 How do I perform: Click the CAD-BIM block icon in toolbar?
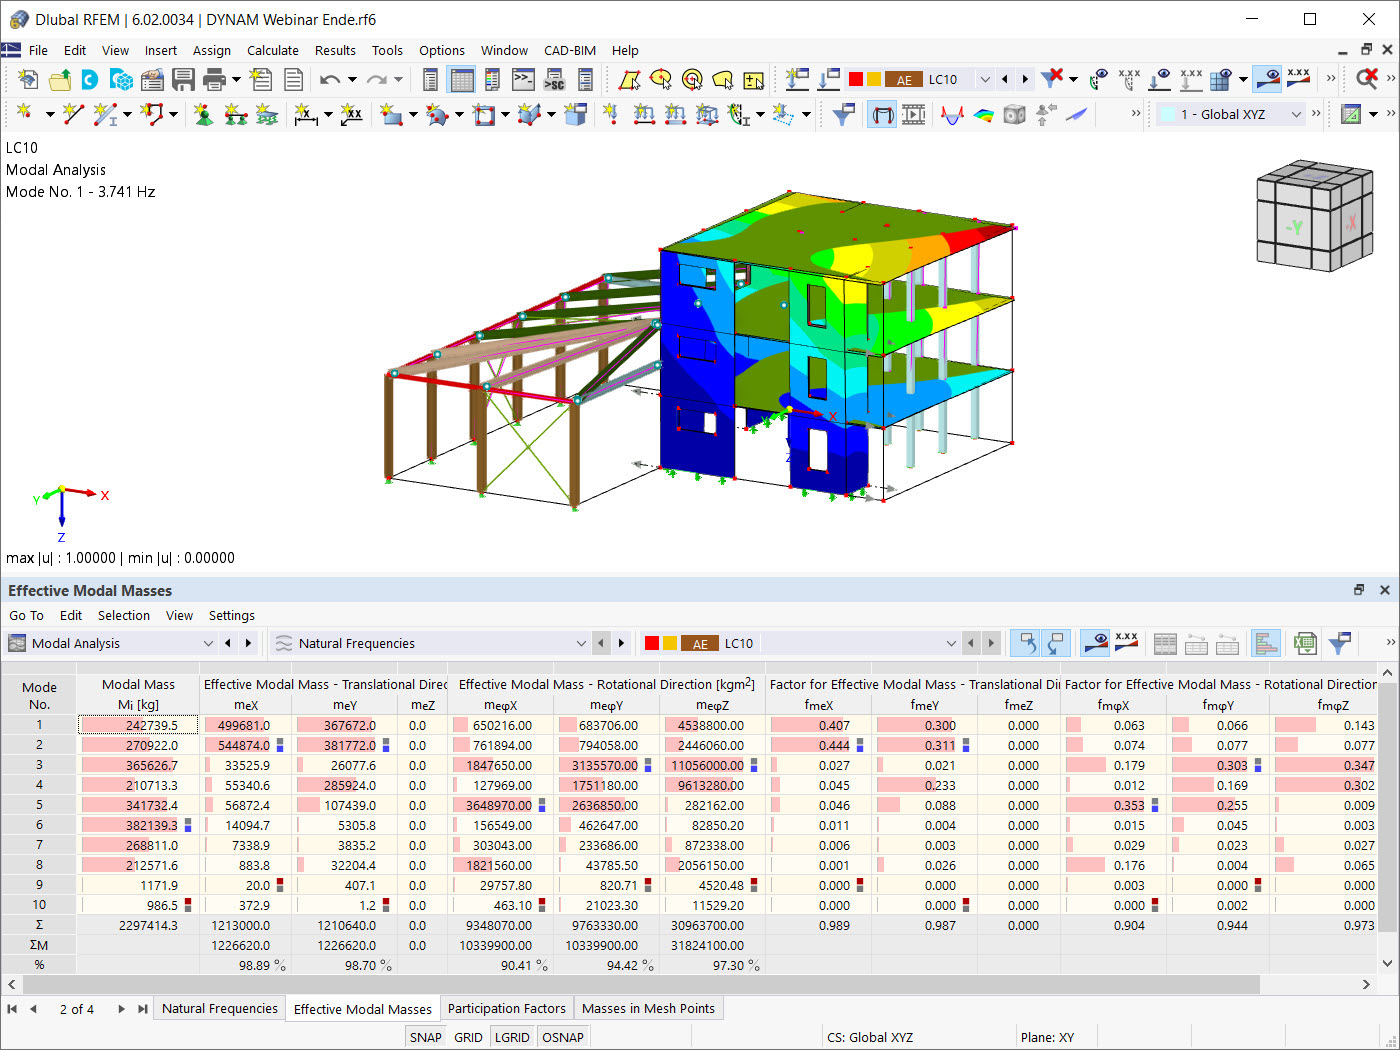click(121, 80)
